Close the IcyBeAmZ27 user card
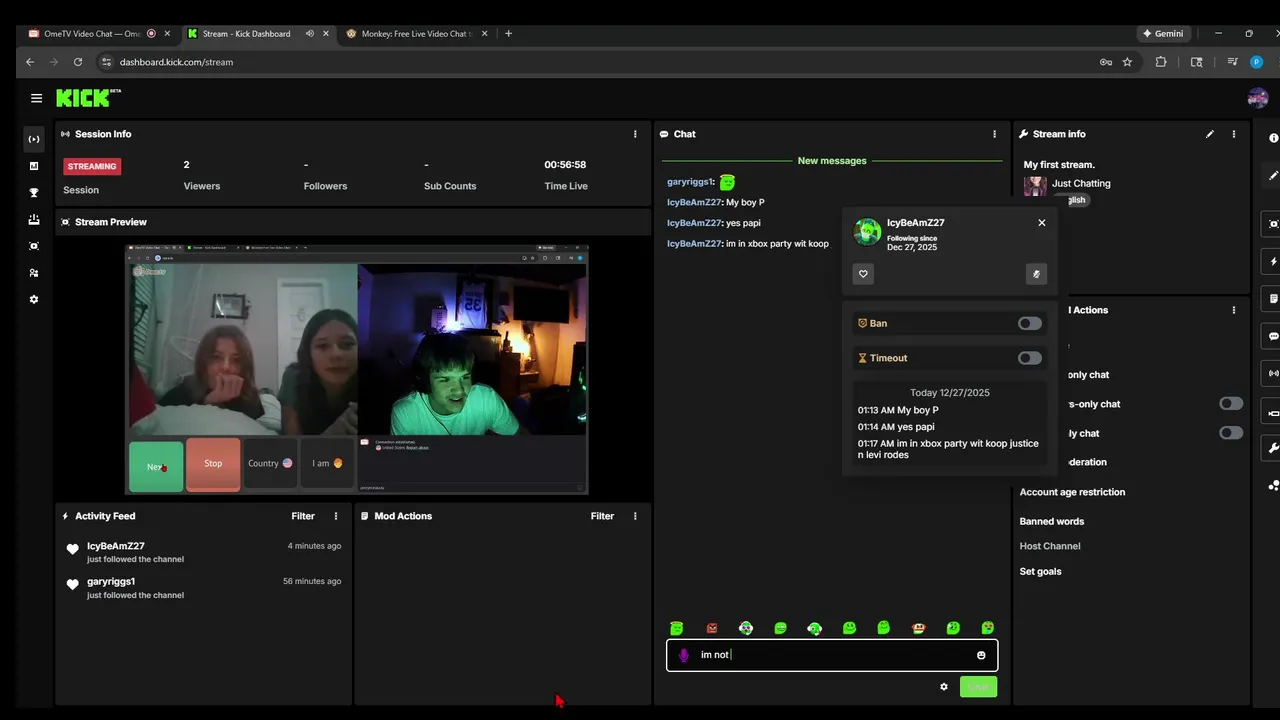 click(1042, 223)
